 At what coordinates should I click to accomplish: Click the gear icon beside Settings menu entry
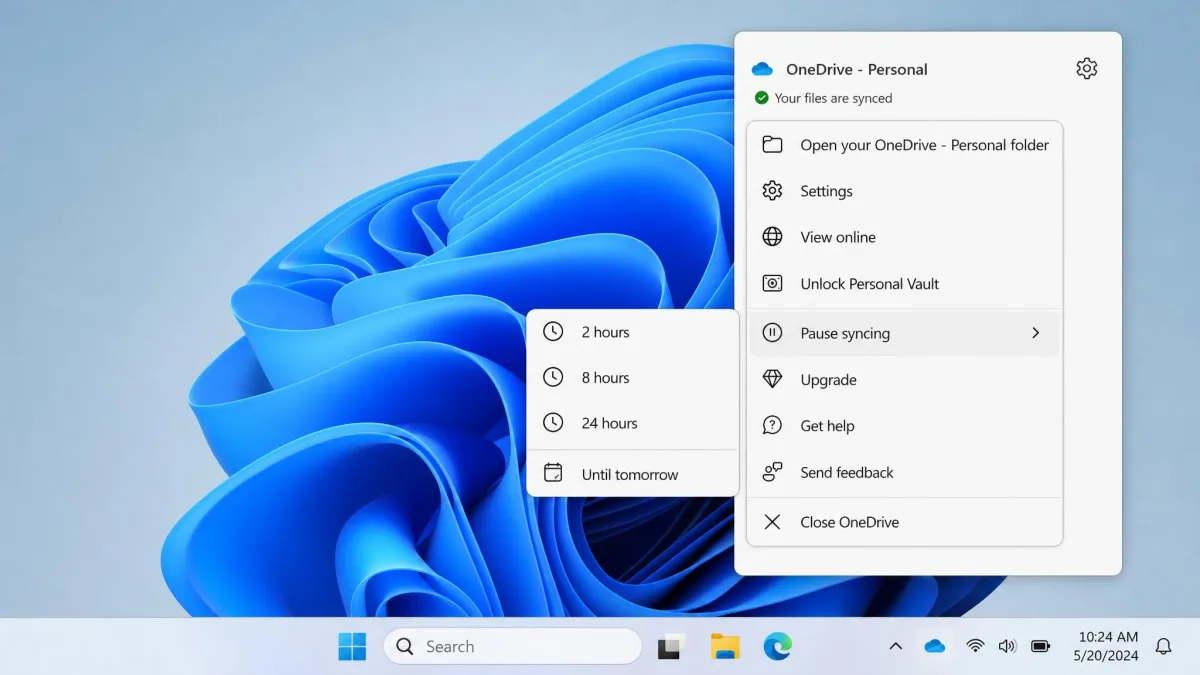[x=772, y=191]
